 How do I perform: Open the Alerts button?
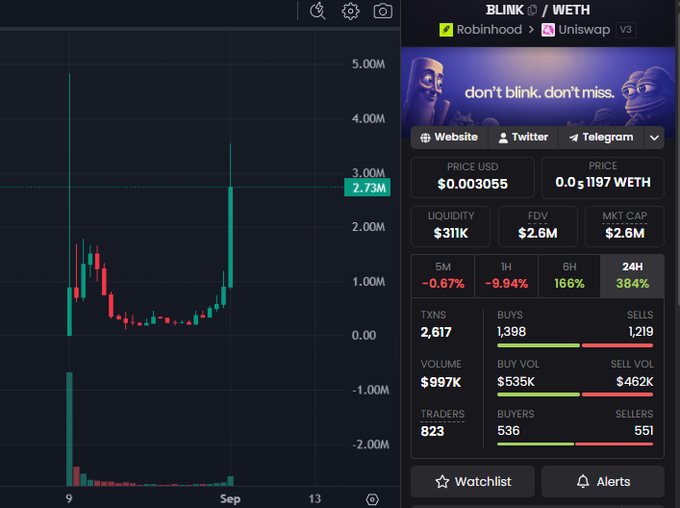pos(603,482)
